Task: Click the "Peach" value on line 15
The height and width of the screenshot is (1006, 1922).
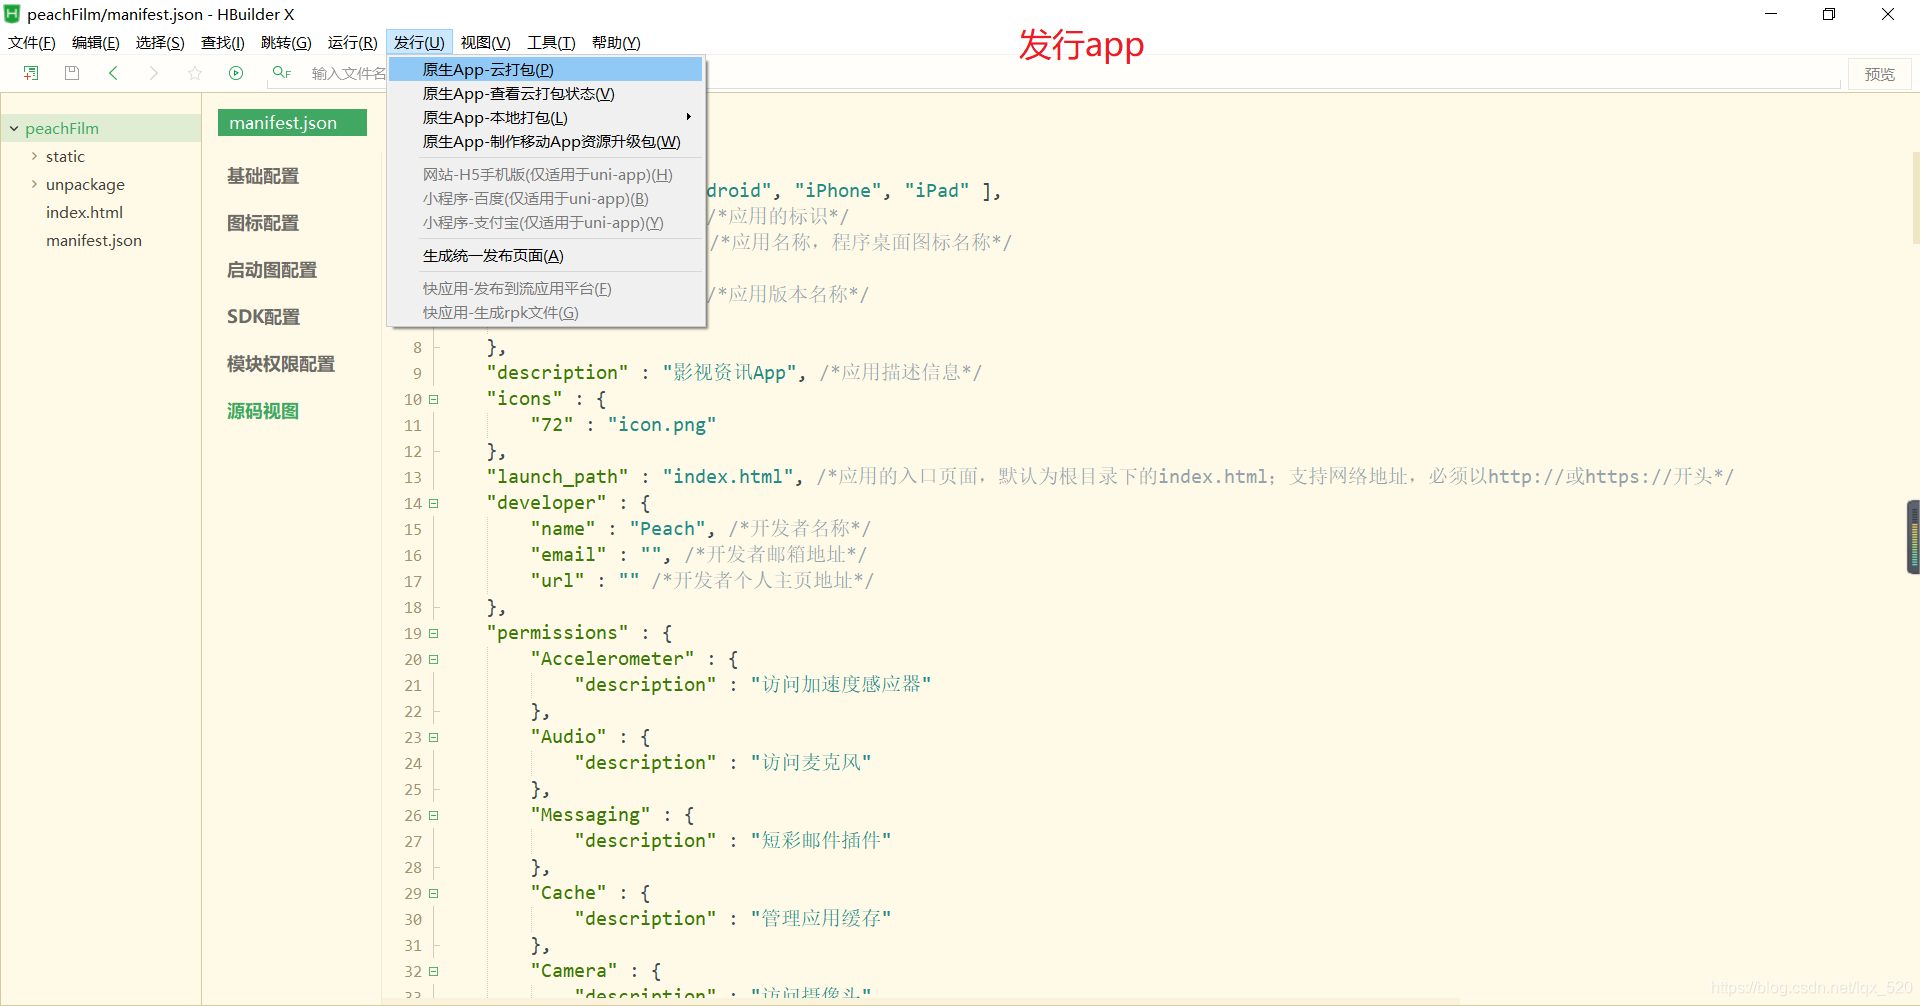Action: point(667,529)
